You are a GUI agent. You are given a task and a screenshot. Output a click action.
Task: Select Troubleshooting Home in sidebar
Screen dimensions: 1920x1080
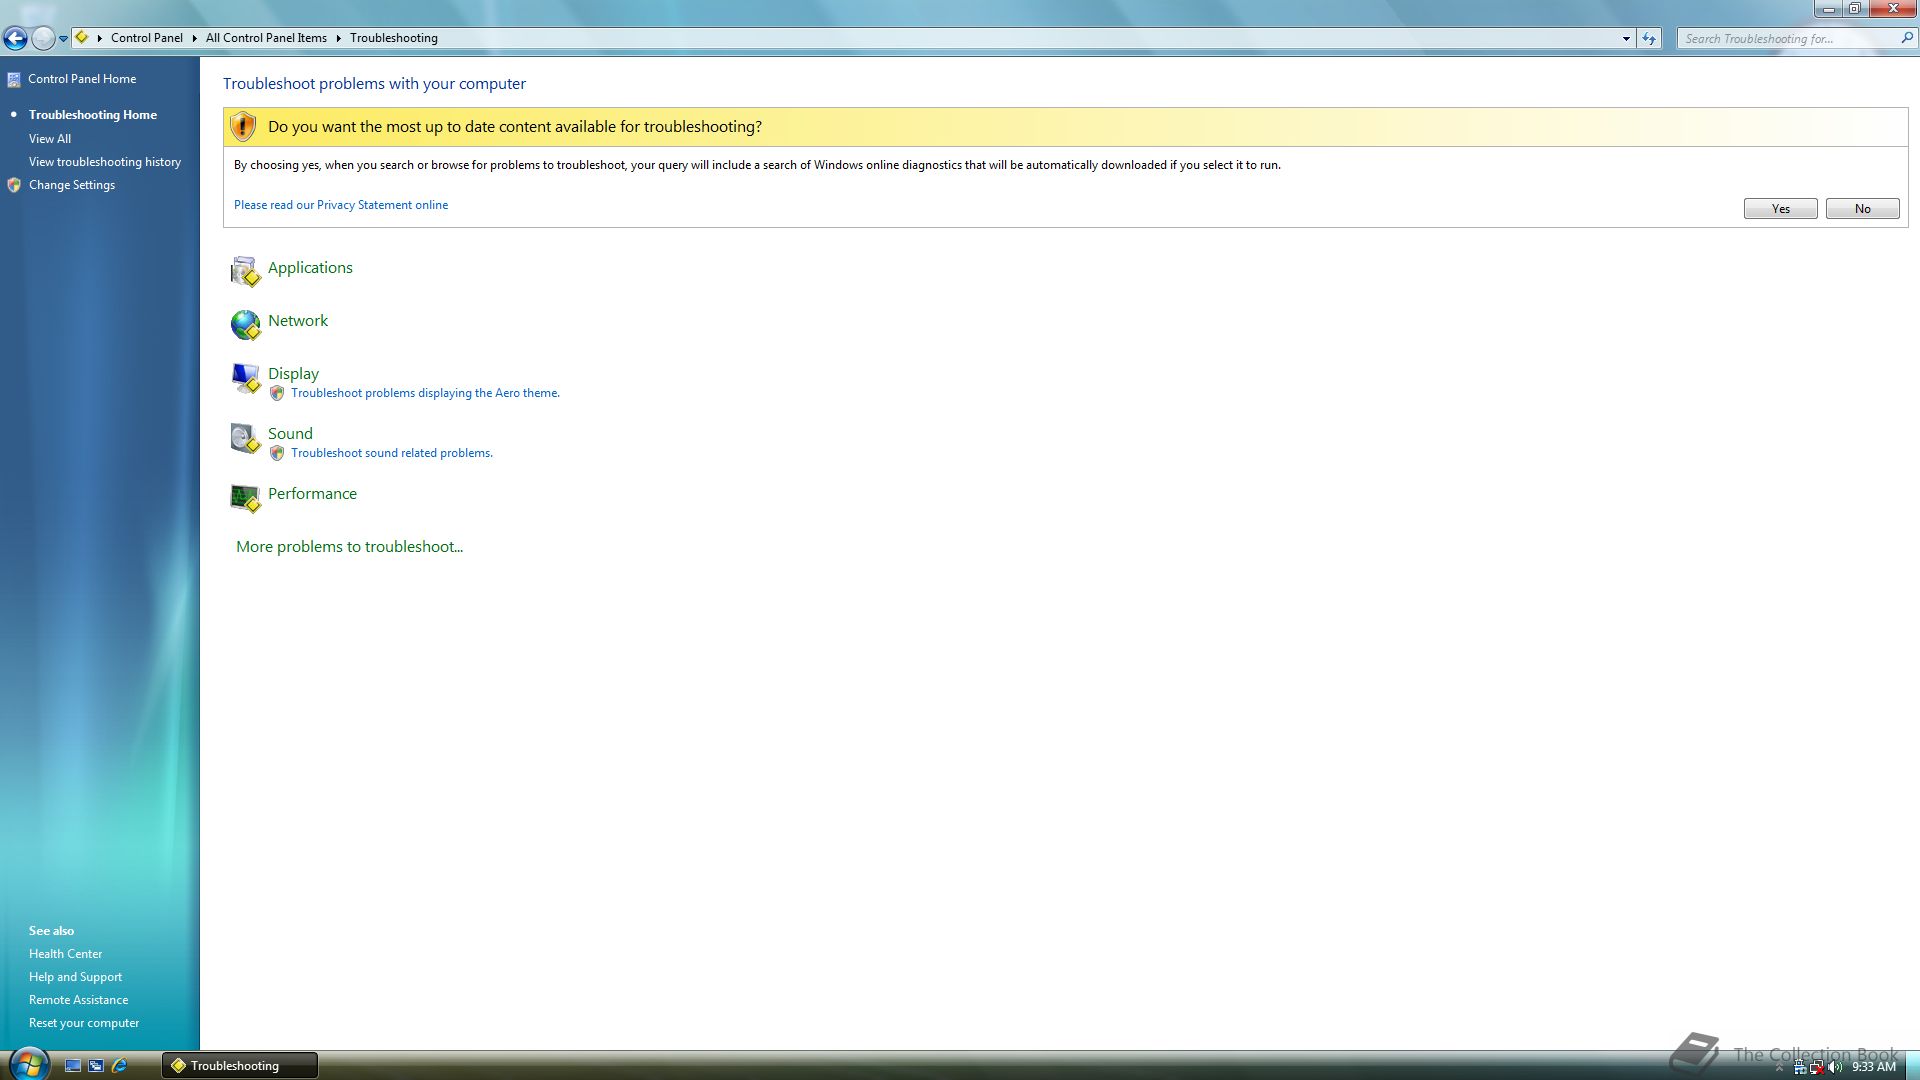click(93, 115)
